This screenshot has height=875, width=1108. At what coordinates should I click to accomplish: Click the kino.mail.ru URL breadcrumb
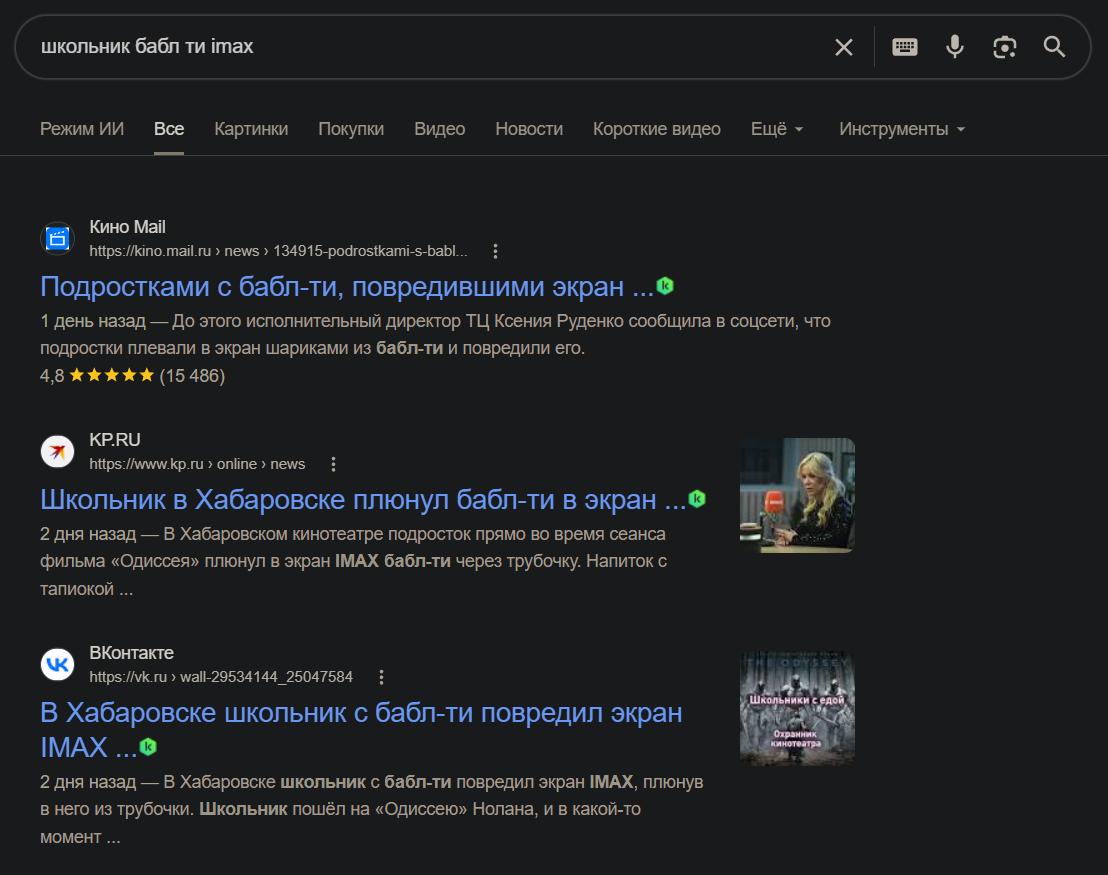[x=278, y=251]
